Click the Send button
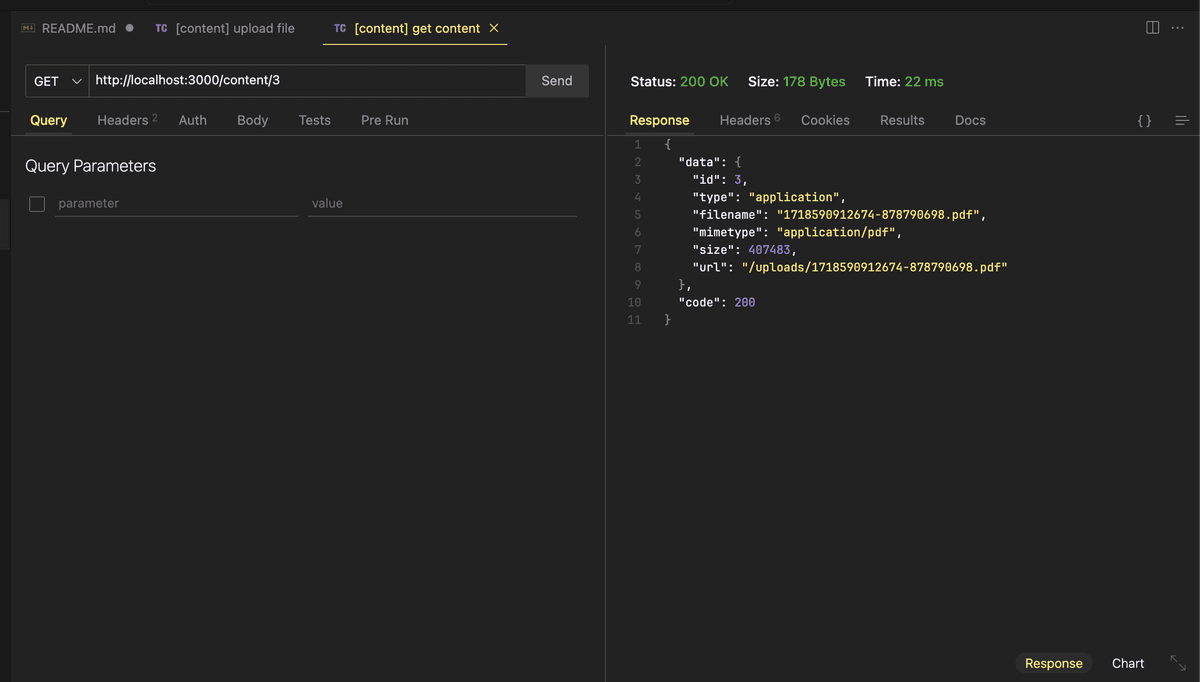 click(x=557, y=81)
